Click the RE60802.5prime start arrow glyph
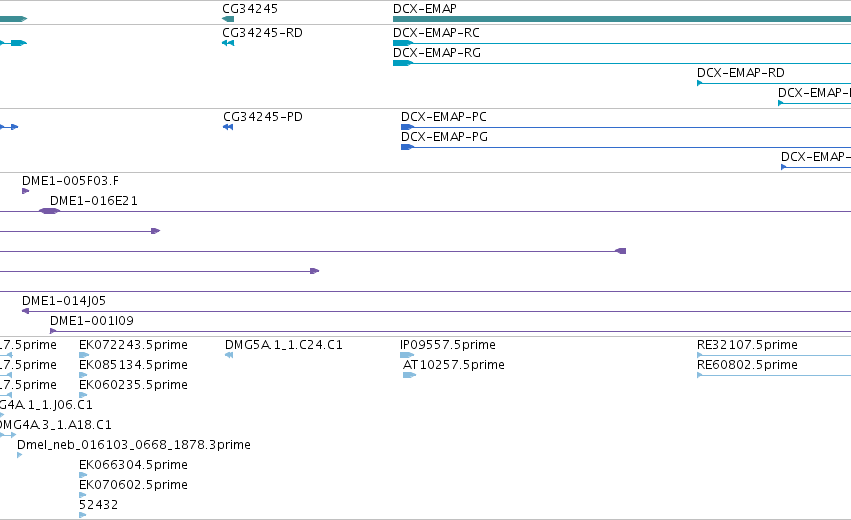The height and width of the screenshot is (520, 851). [700, 375]
